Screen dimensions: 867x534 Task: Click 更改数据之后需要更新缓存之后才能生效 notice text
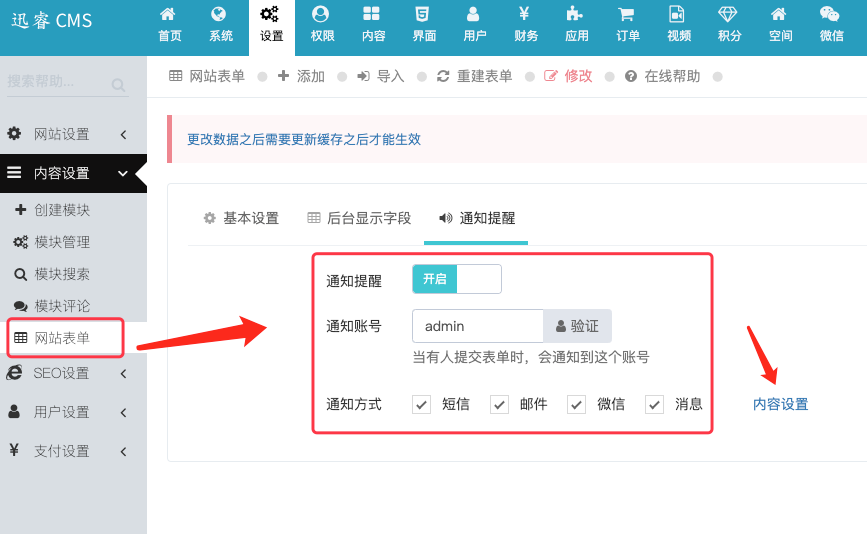(x=304, y=139)
